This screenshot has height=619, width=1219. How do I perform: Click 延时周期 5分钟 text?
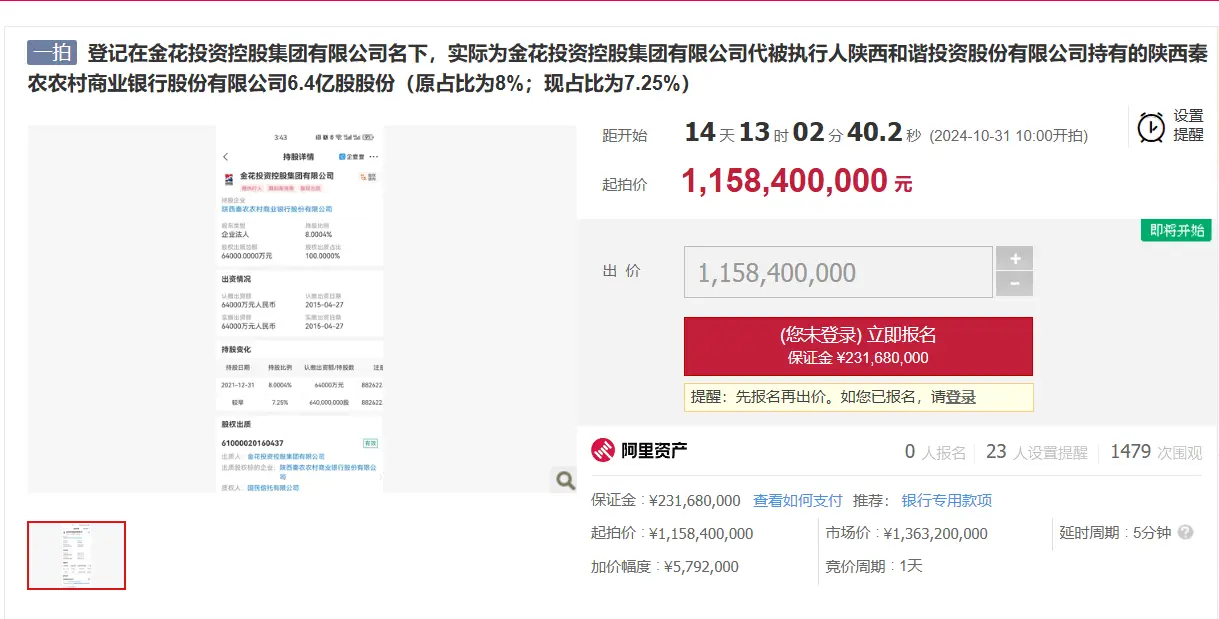1115,533
